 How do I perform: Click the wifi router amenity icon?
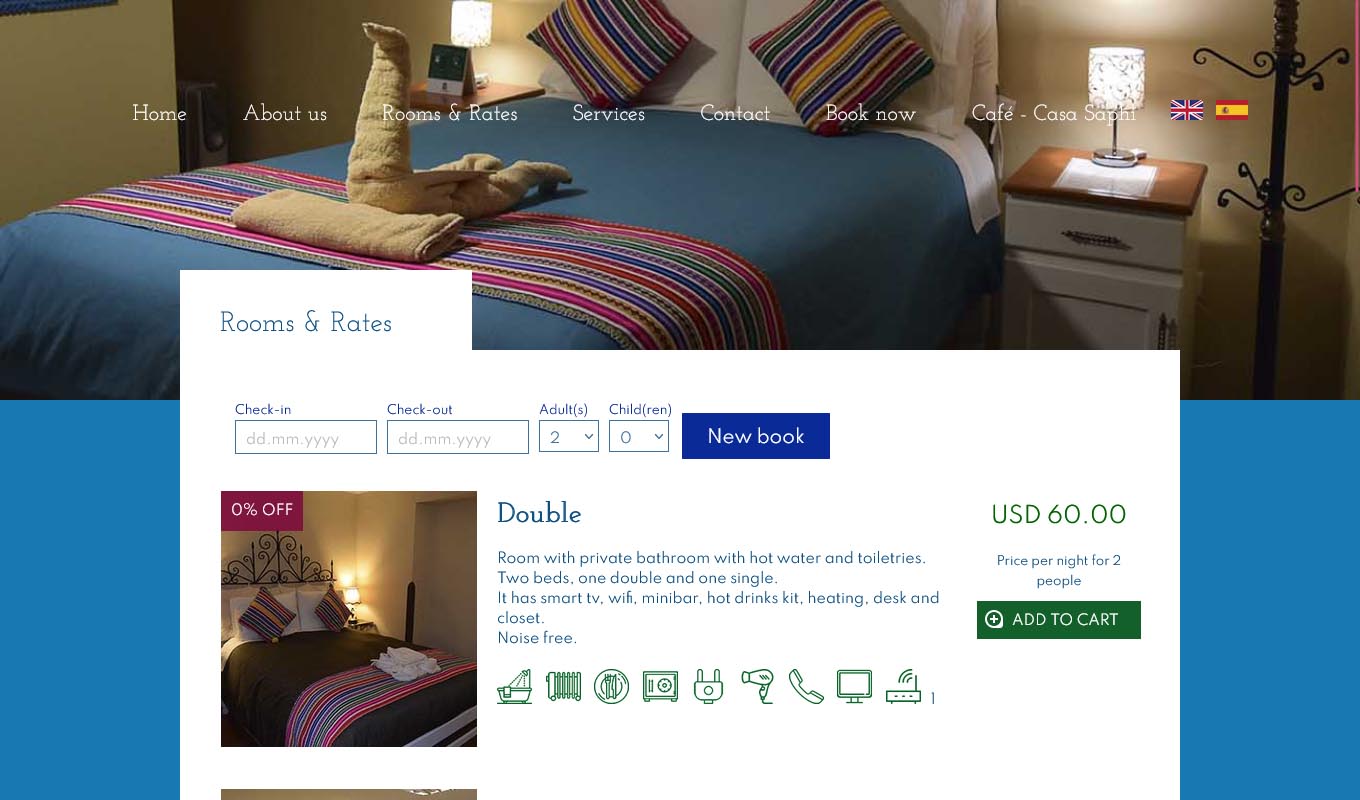click(x=903, y=687)
